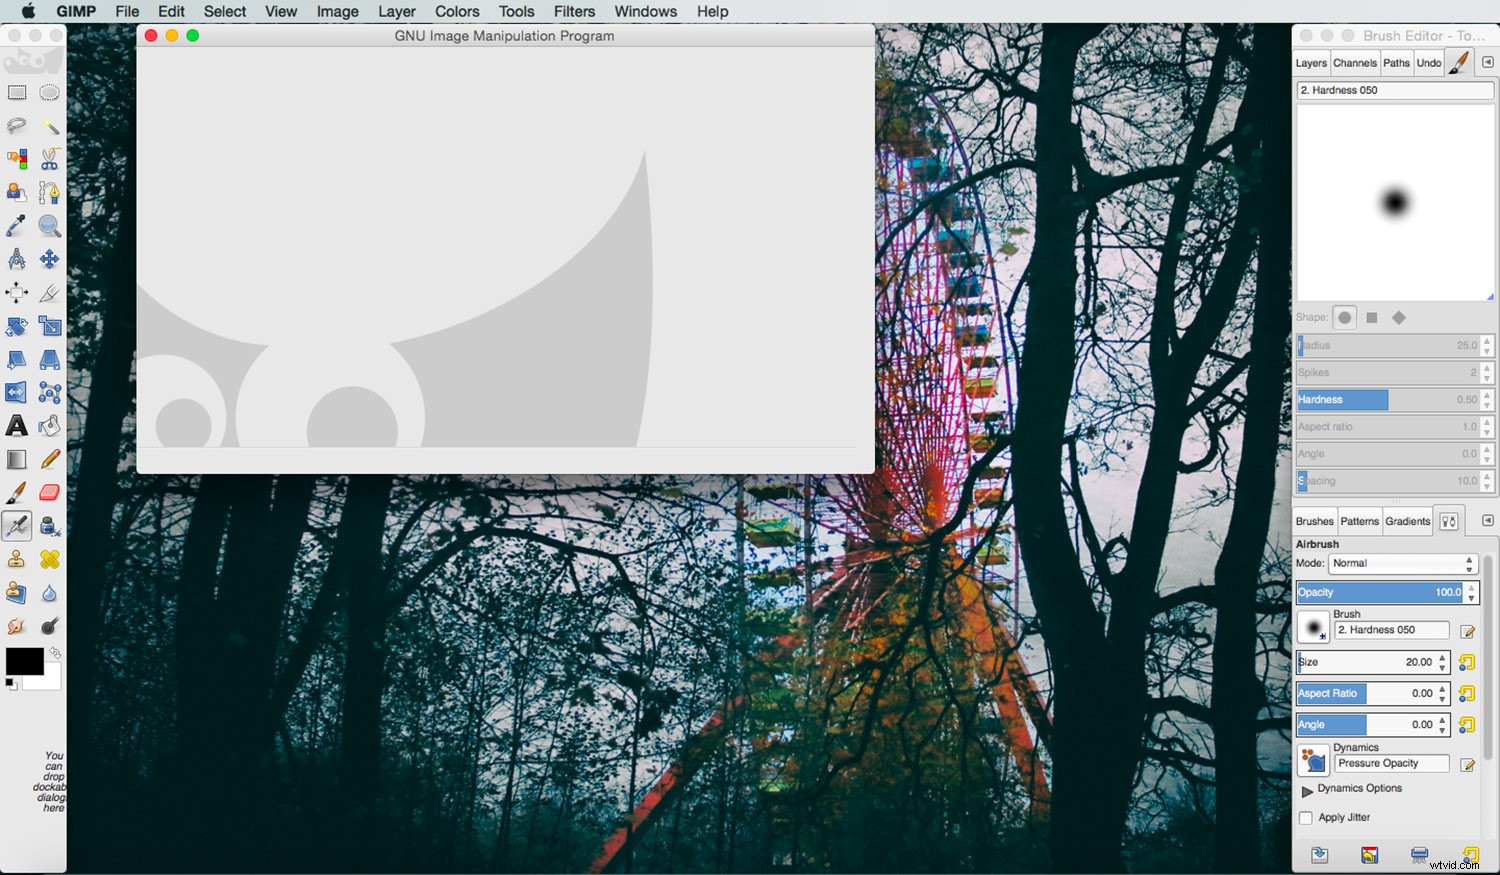1500x875 pixels.
Task: Open the Filters menu
Action: (x=574, y=11)
